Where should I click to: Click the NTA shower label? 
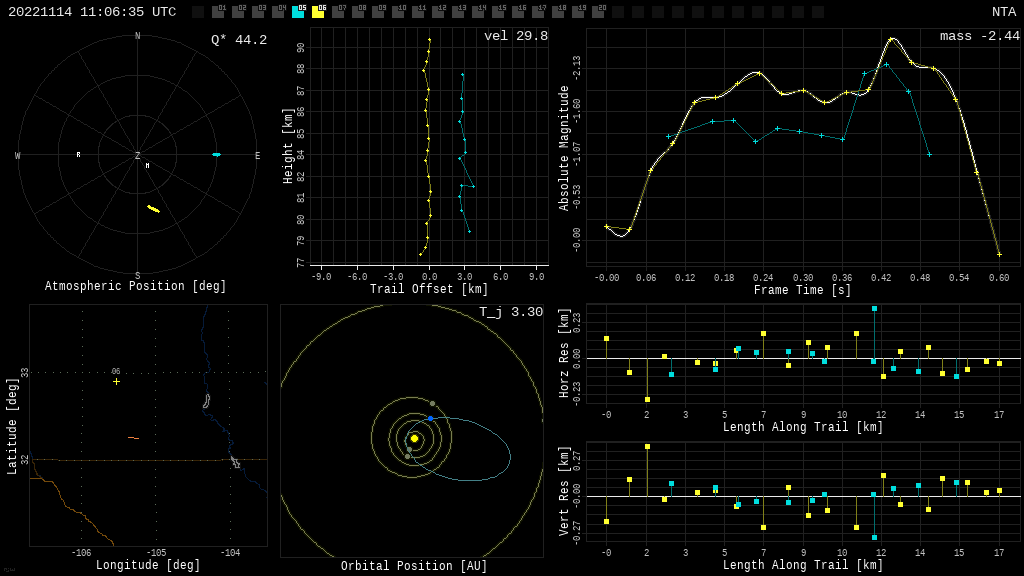[1003, 12]
